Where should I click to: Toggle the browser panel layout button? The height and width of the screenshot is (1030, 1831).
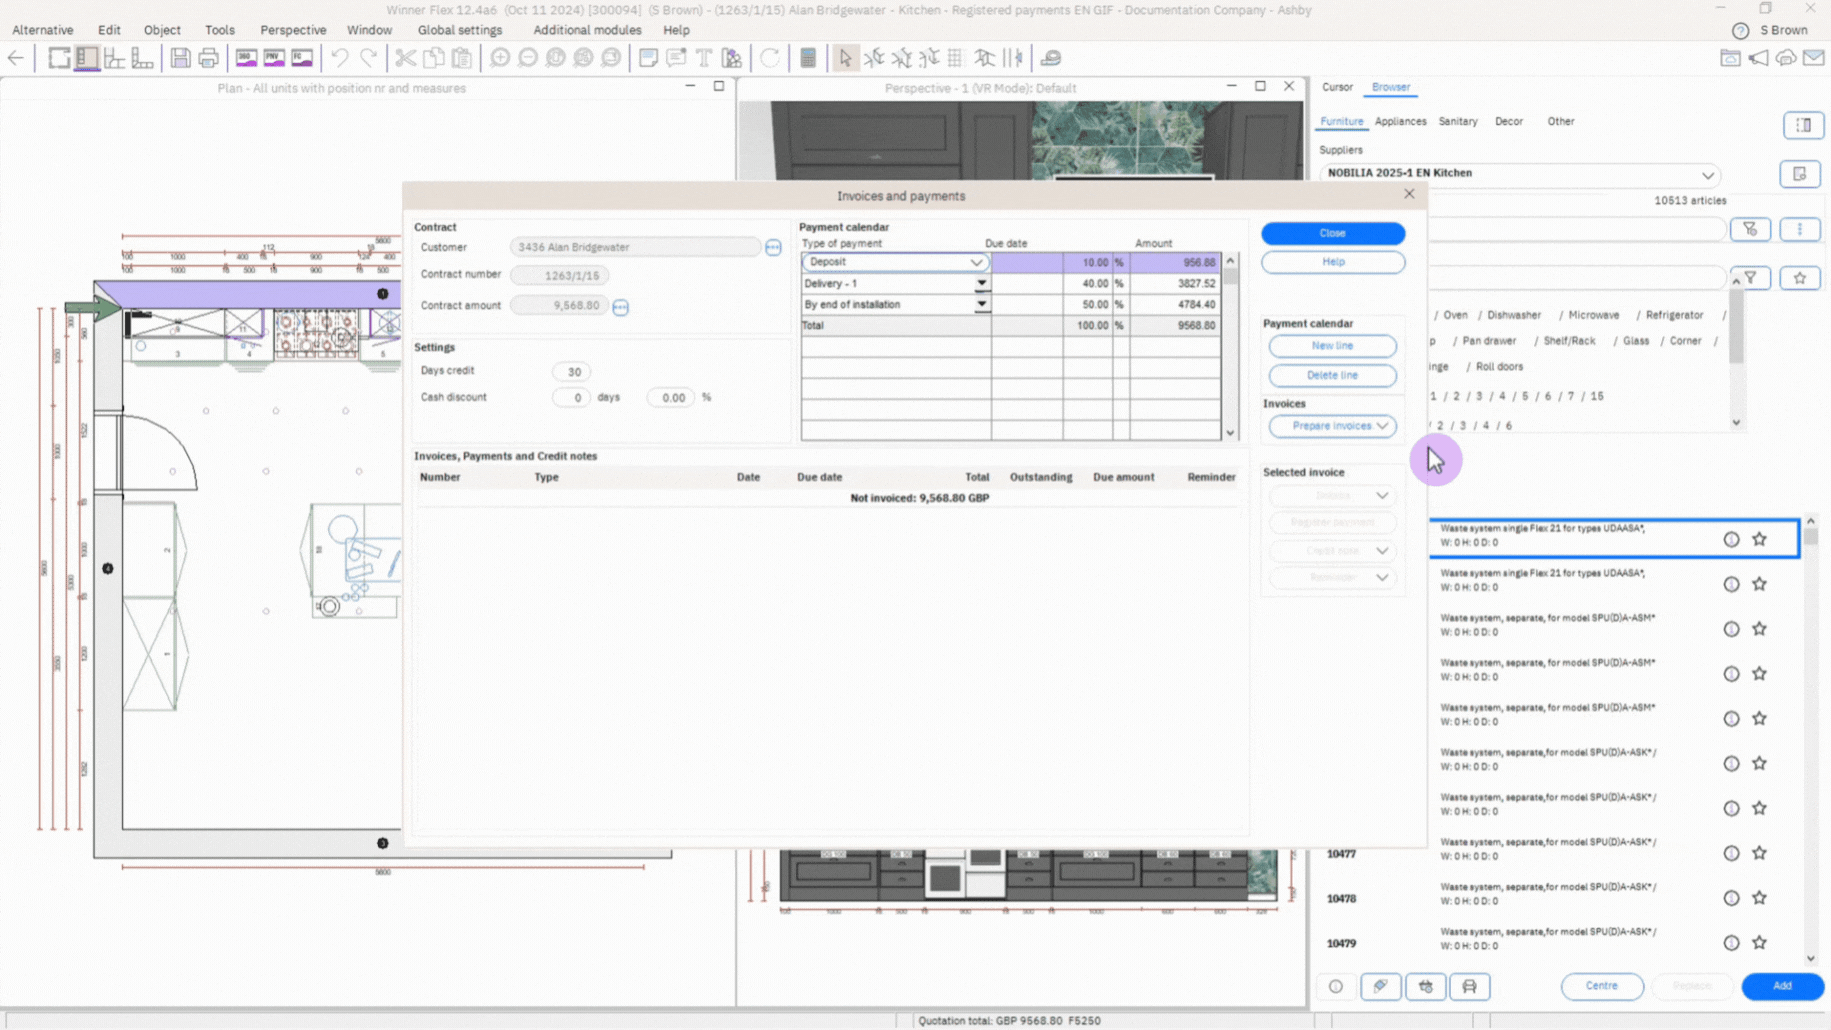pyautogui.click(x=1803, y=125)
